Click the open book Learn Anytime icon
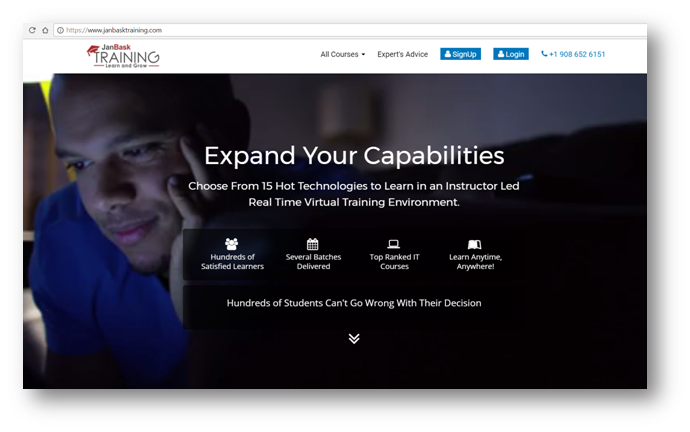The width and height of the screenshot is (690, 432). point(474,244)
